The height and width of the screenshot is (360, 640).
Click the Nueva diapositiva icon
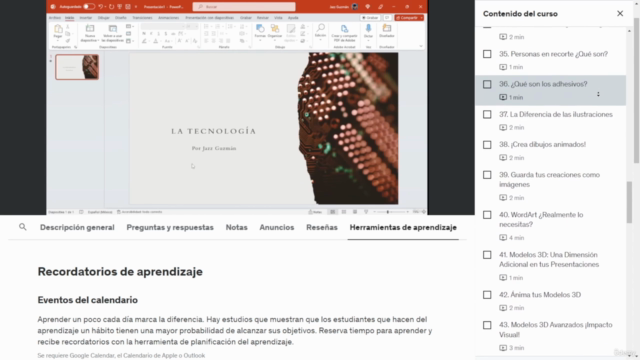click(x=89, y=29)
